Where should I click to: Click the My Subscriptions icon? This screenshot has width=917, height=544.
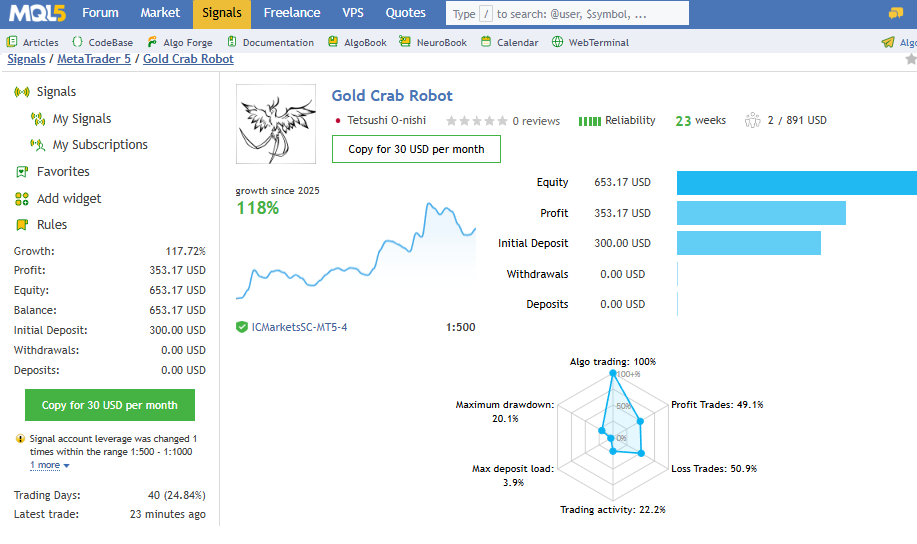point(38,145)
